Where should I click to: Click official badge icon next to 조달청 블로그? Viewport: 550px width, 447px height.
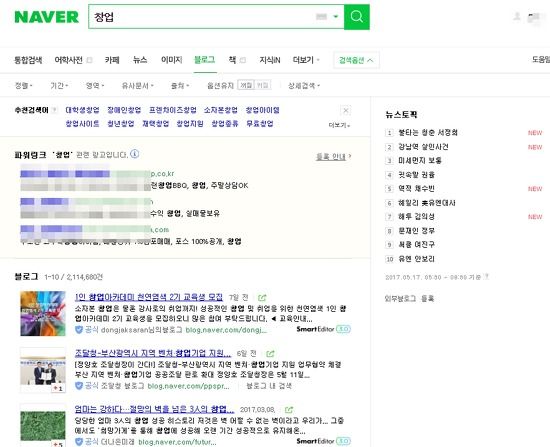79,386
